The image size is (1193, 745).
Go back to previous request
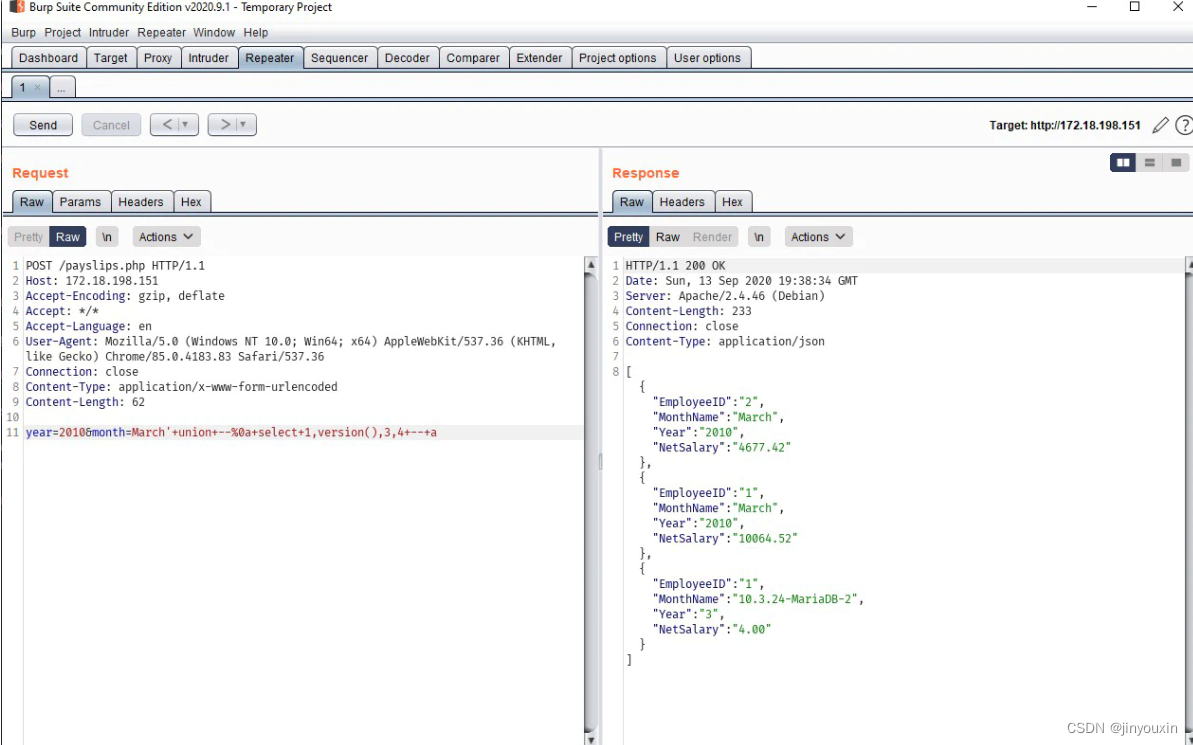click(166, 125)
